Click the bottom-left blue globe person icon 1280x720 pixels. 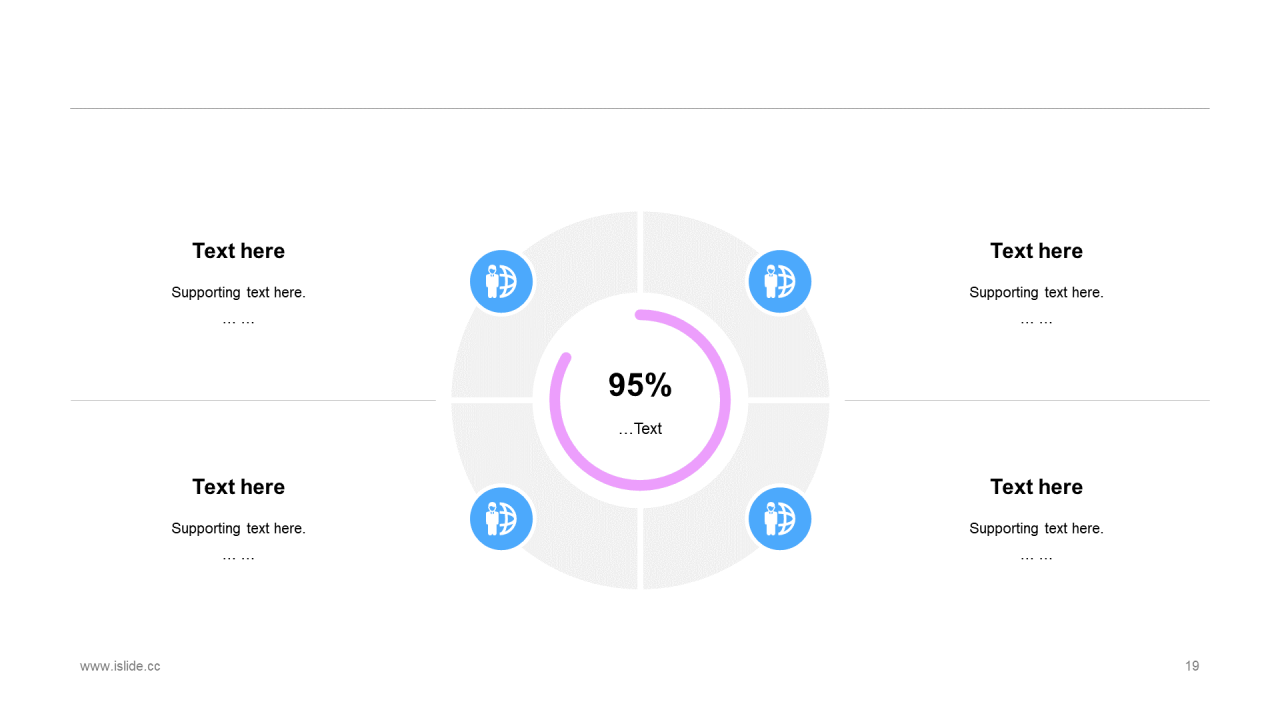tap(501, 518)
